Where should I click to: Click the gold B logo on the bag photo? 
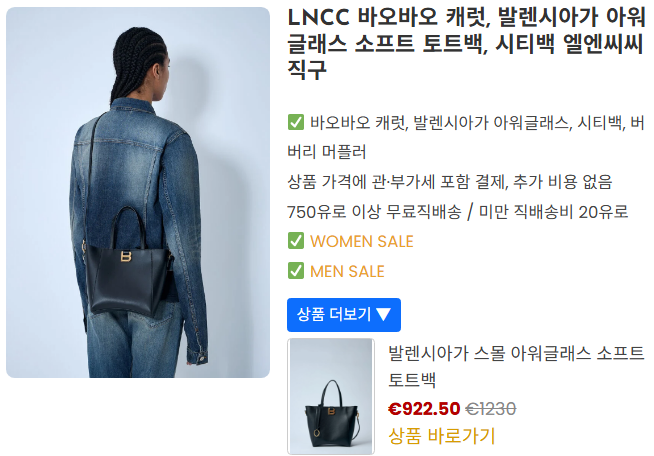(126, 256)
